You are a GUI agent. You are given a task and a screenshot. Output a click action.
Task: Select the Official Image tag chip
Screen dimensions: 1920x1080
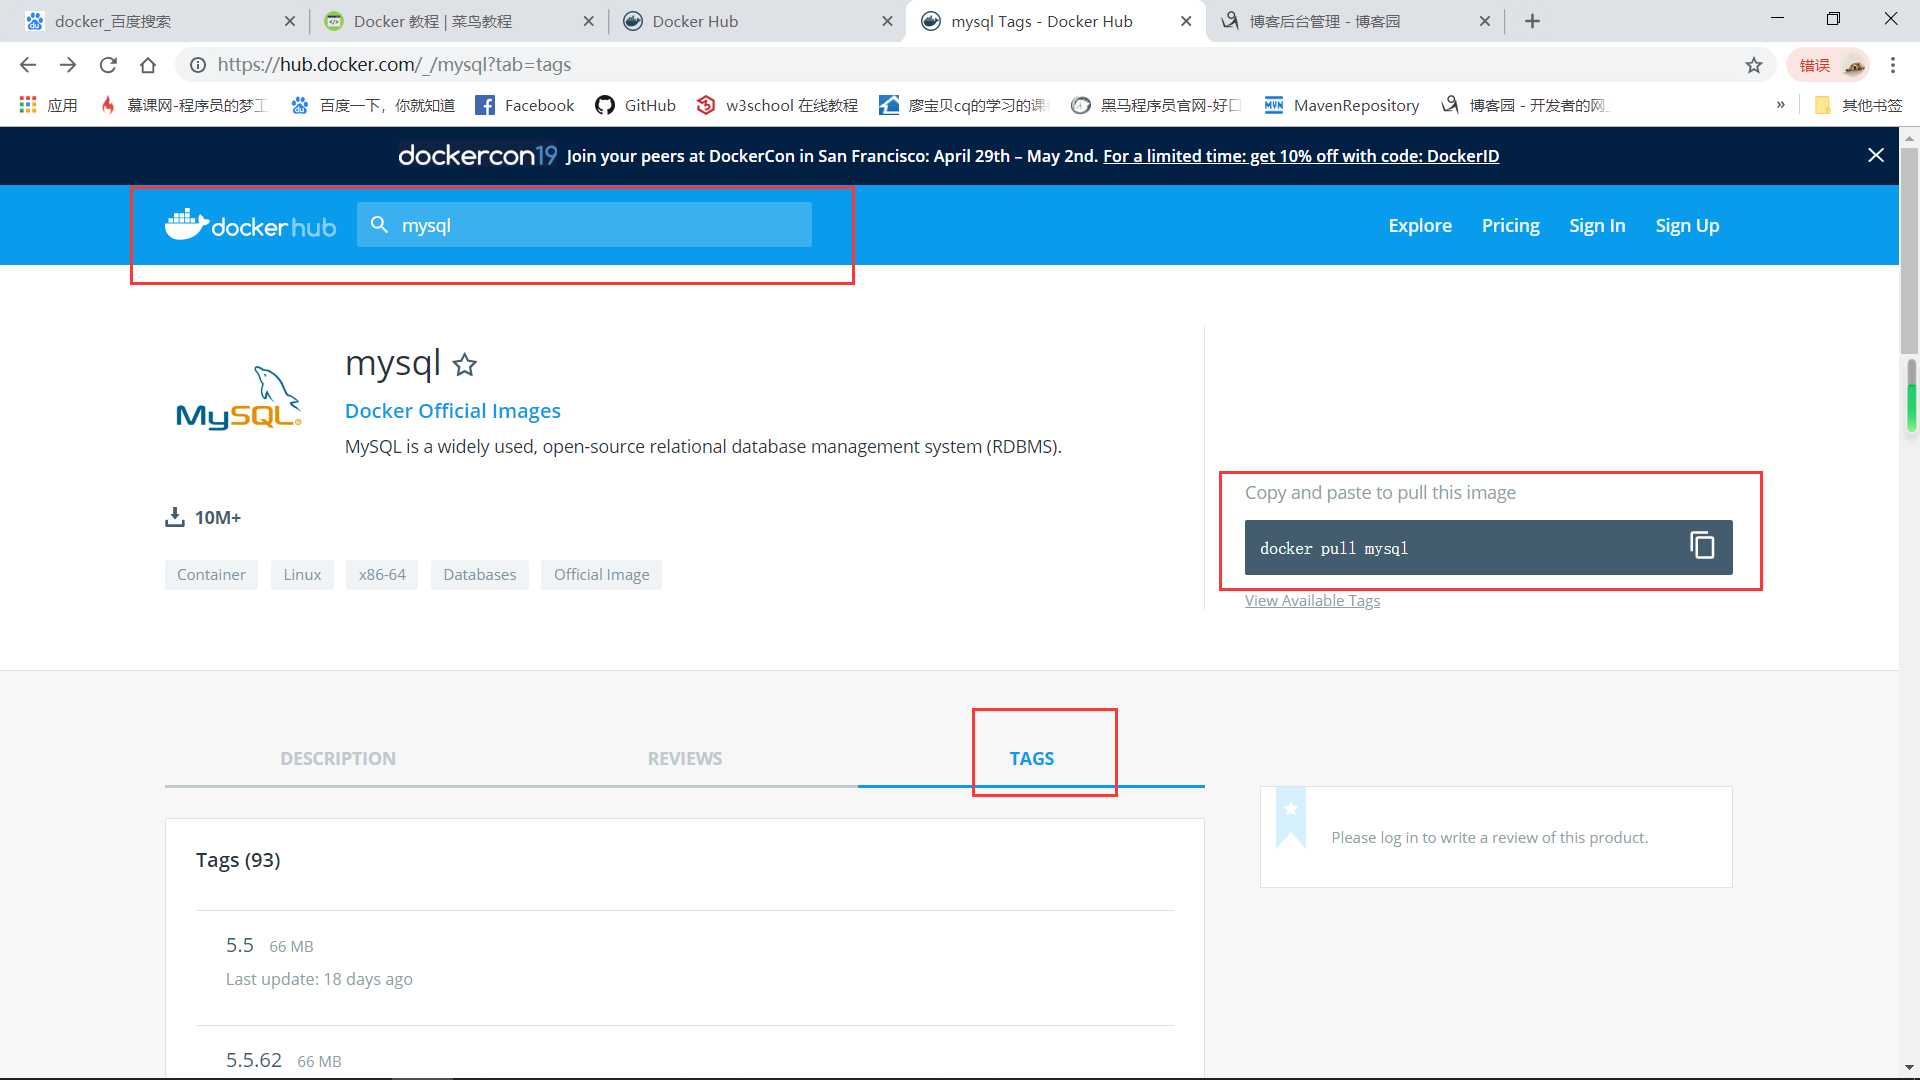coord(602,575)
